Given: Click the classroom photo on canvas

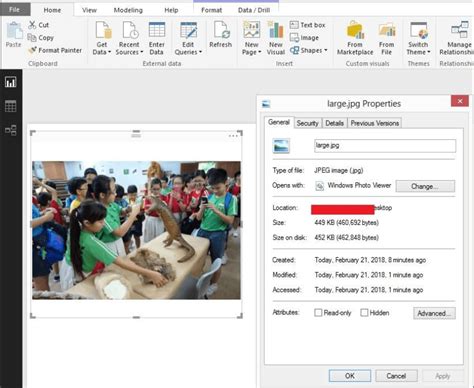Looking at the screenshot, I should [136, 230].
